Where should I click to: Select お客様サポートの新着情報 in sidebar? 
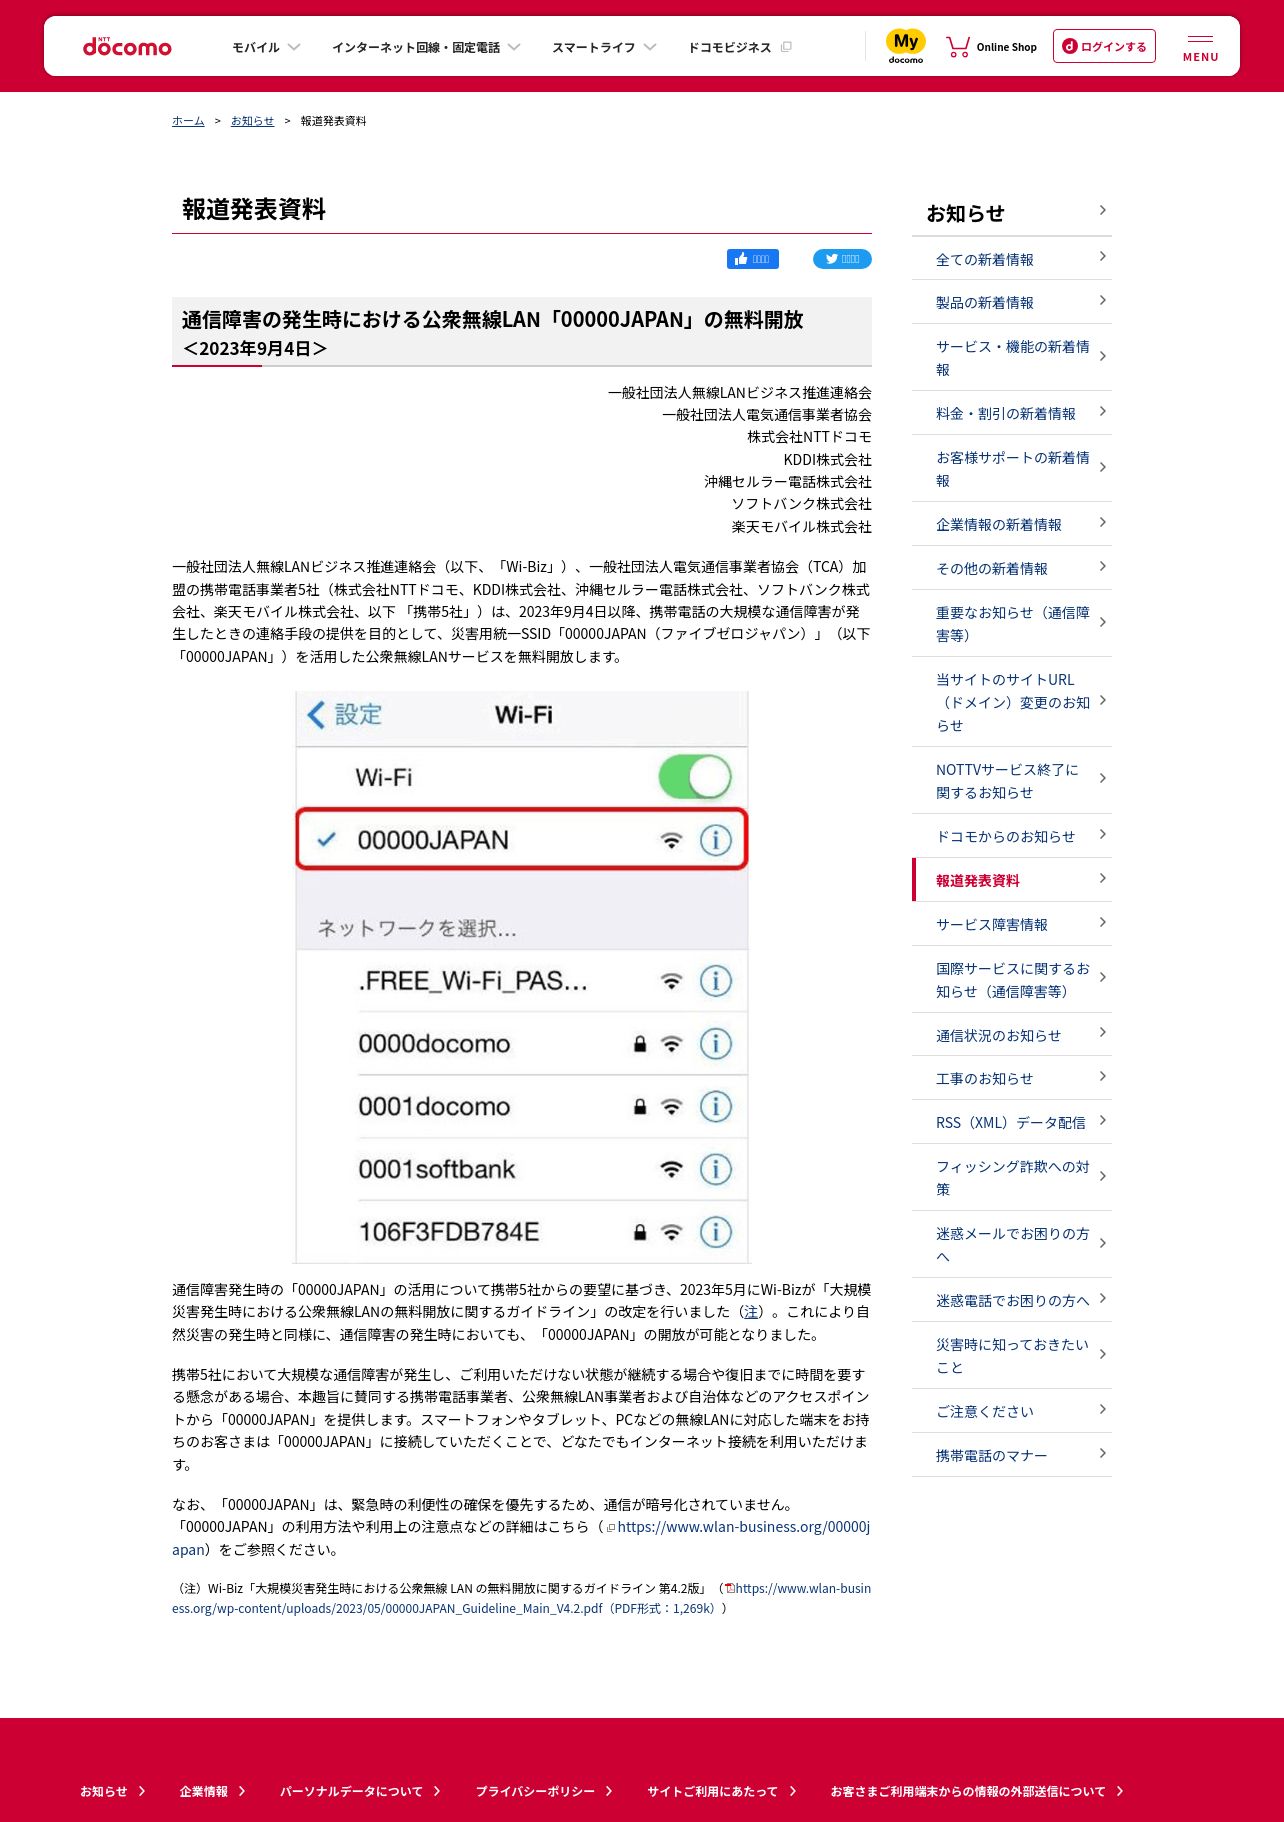click(1012, 469)
